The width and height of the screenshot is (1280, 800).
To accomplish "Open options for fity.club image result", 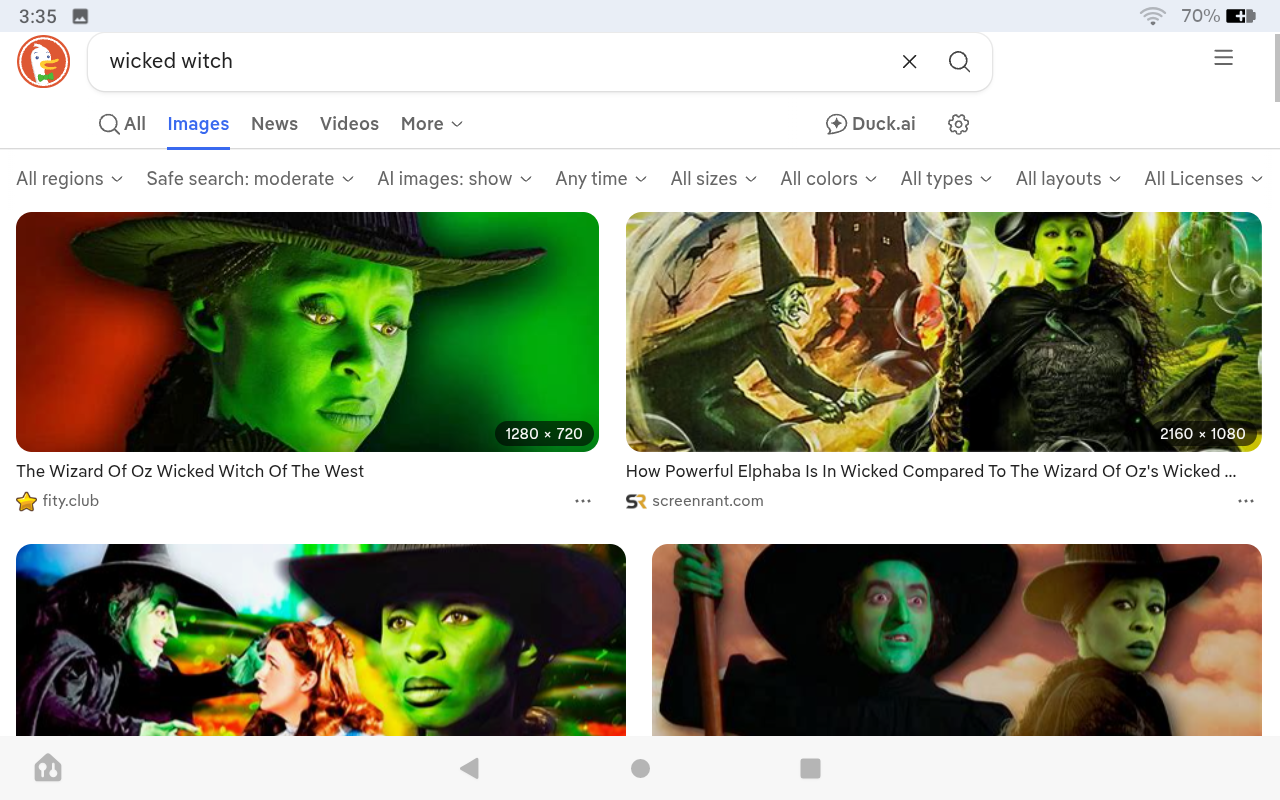I will pyautogui.click(x=583, y=501).
